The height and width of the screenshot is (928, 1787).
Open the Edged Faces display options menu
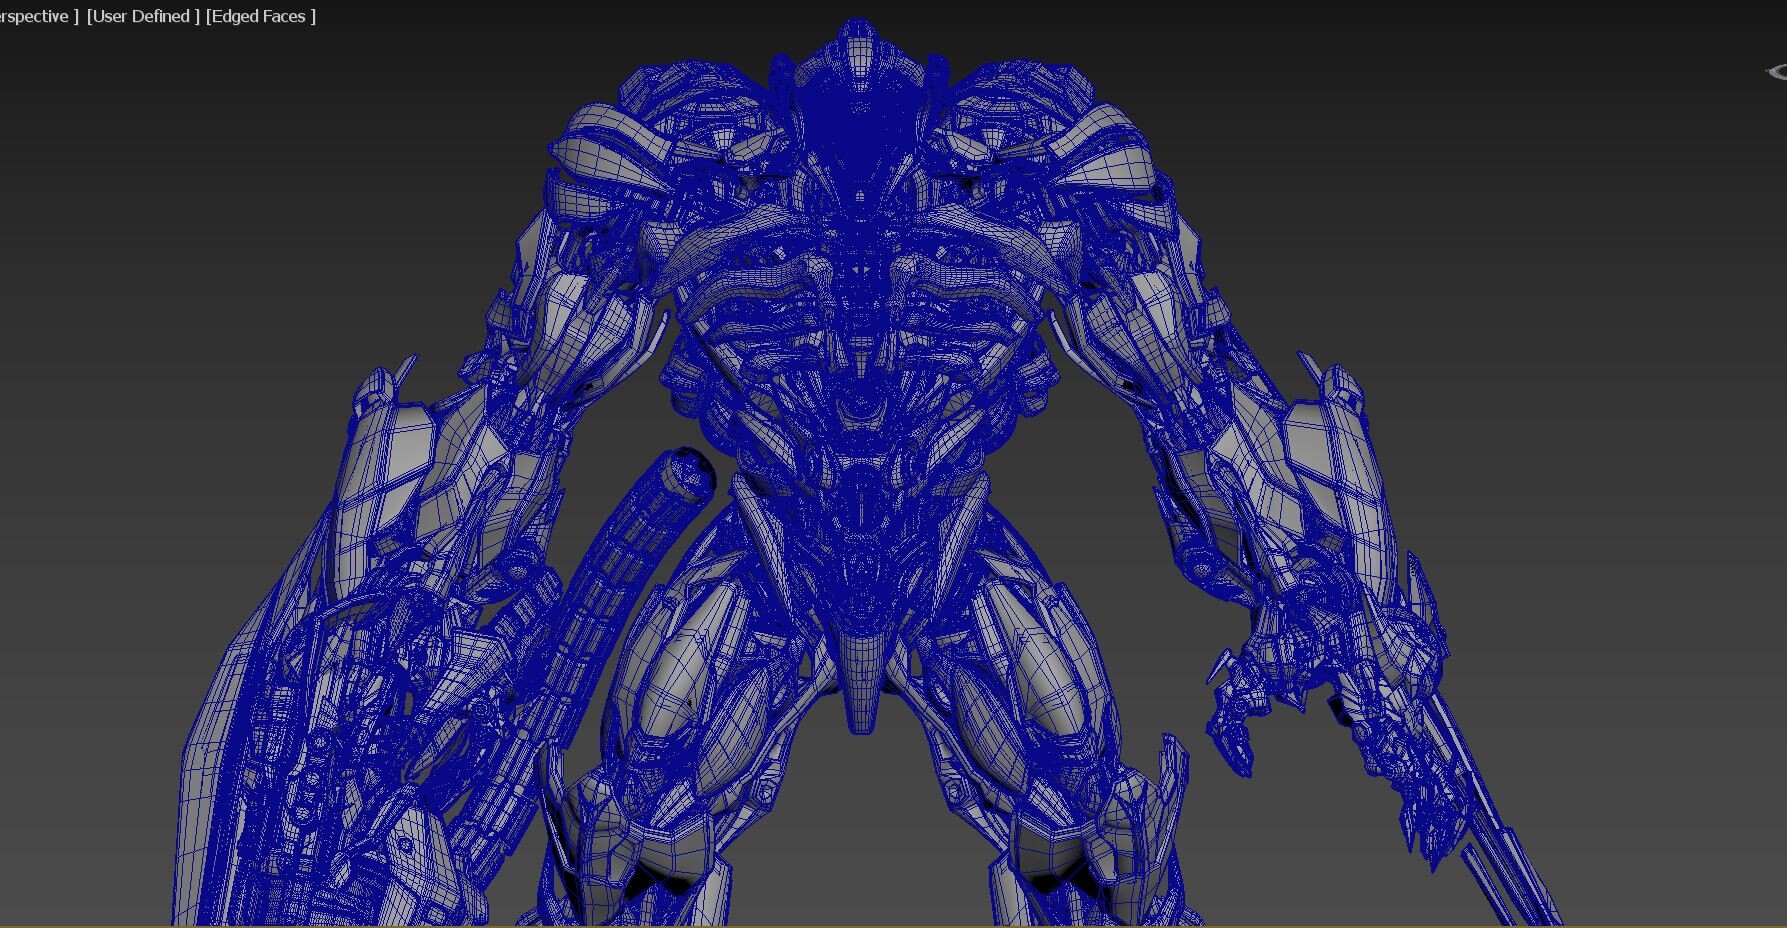(258, 16)
